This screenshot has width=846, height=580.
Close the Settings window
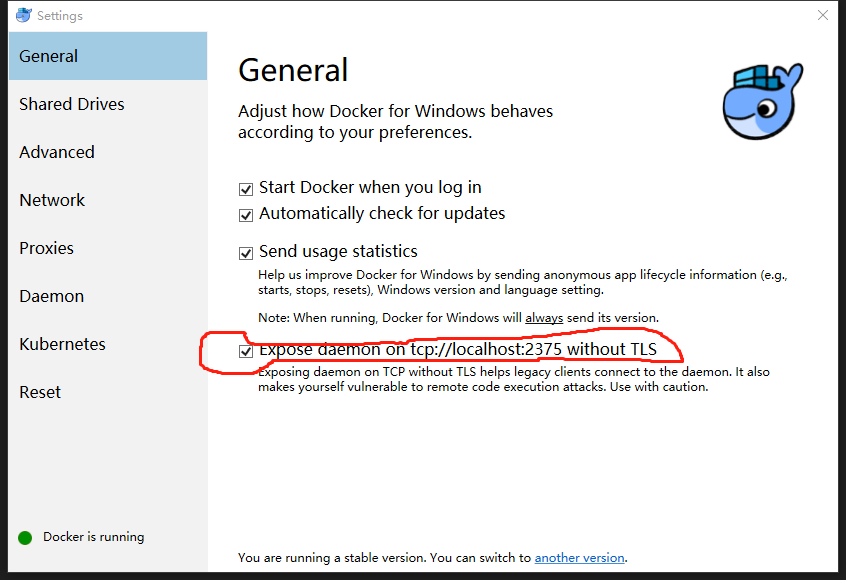pyautogui.click(x=822, y=15)
